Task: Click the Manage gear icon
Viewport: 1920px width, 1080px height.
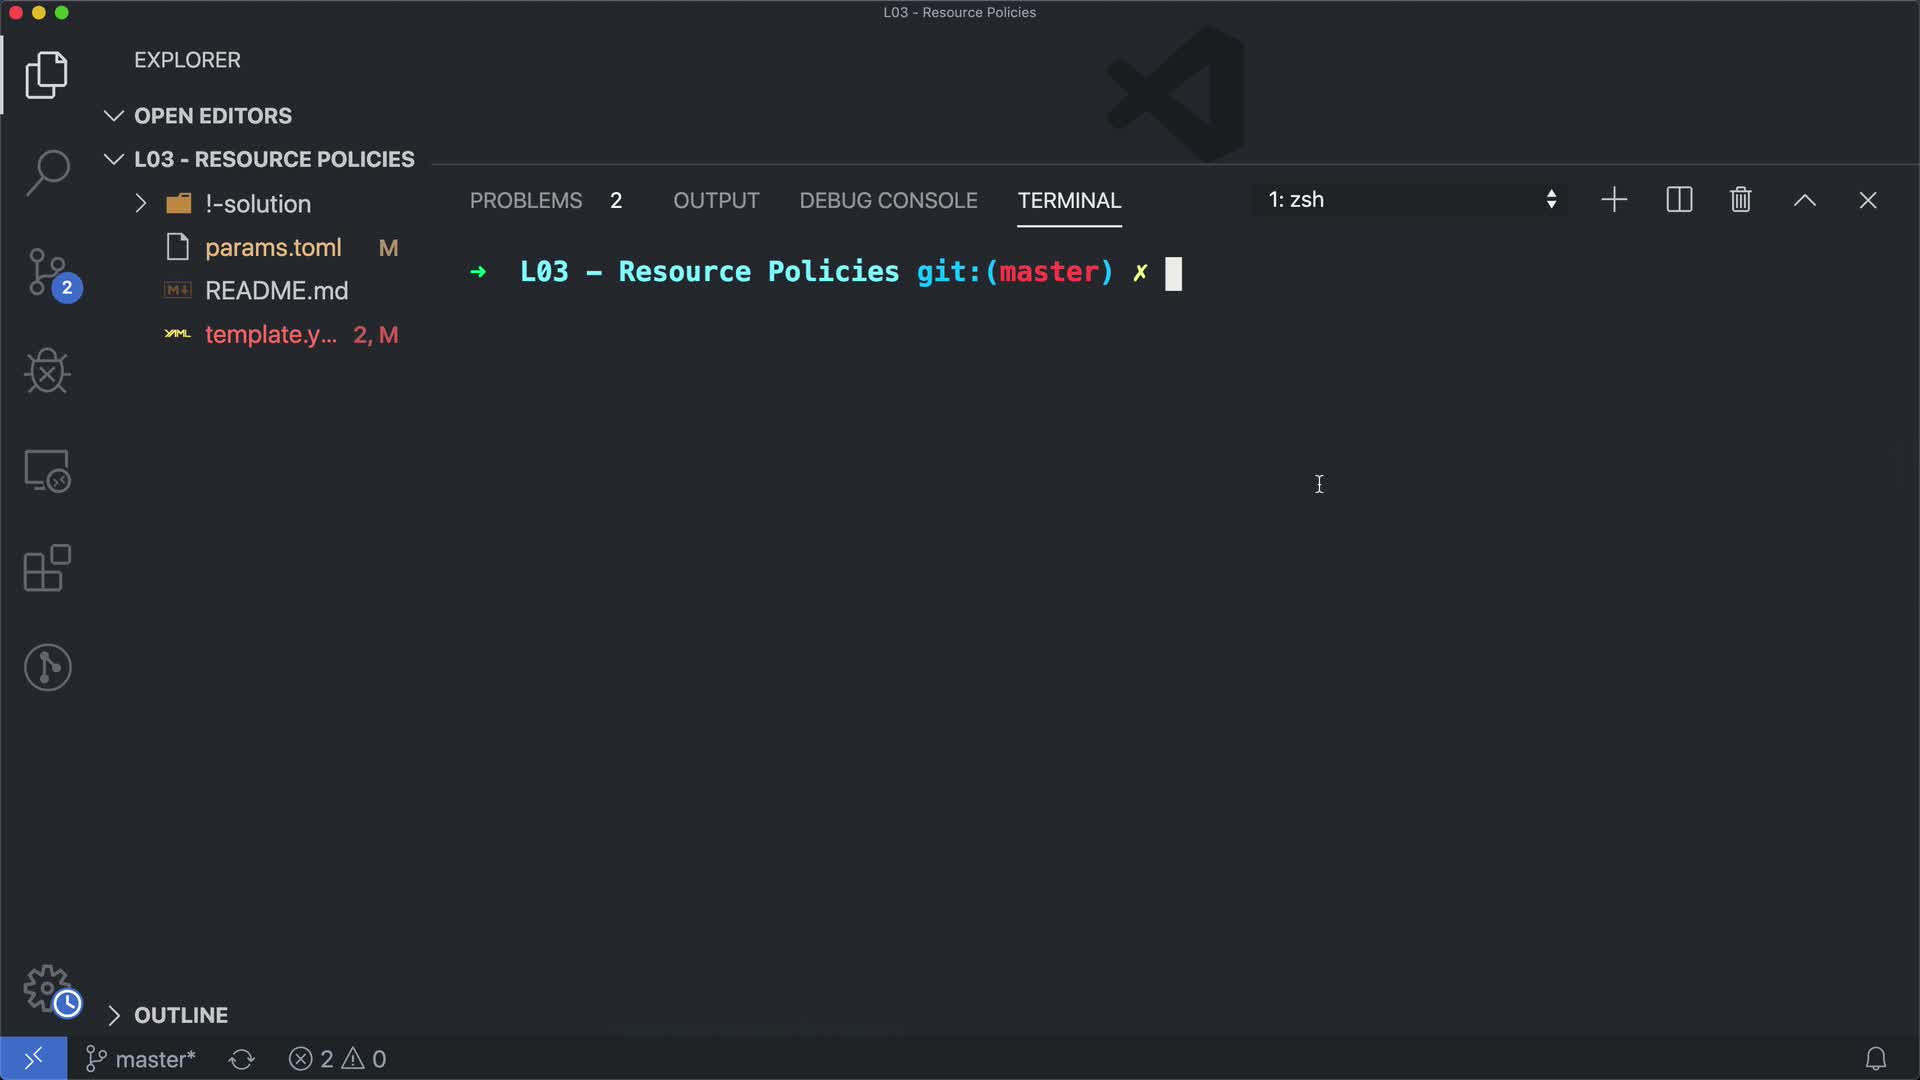Action: [47, 988]
